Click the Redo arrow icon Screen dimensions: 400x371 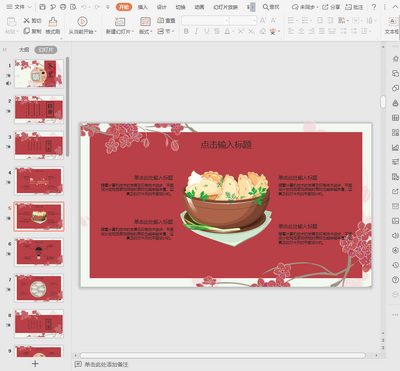point(97,7)
